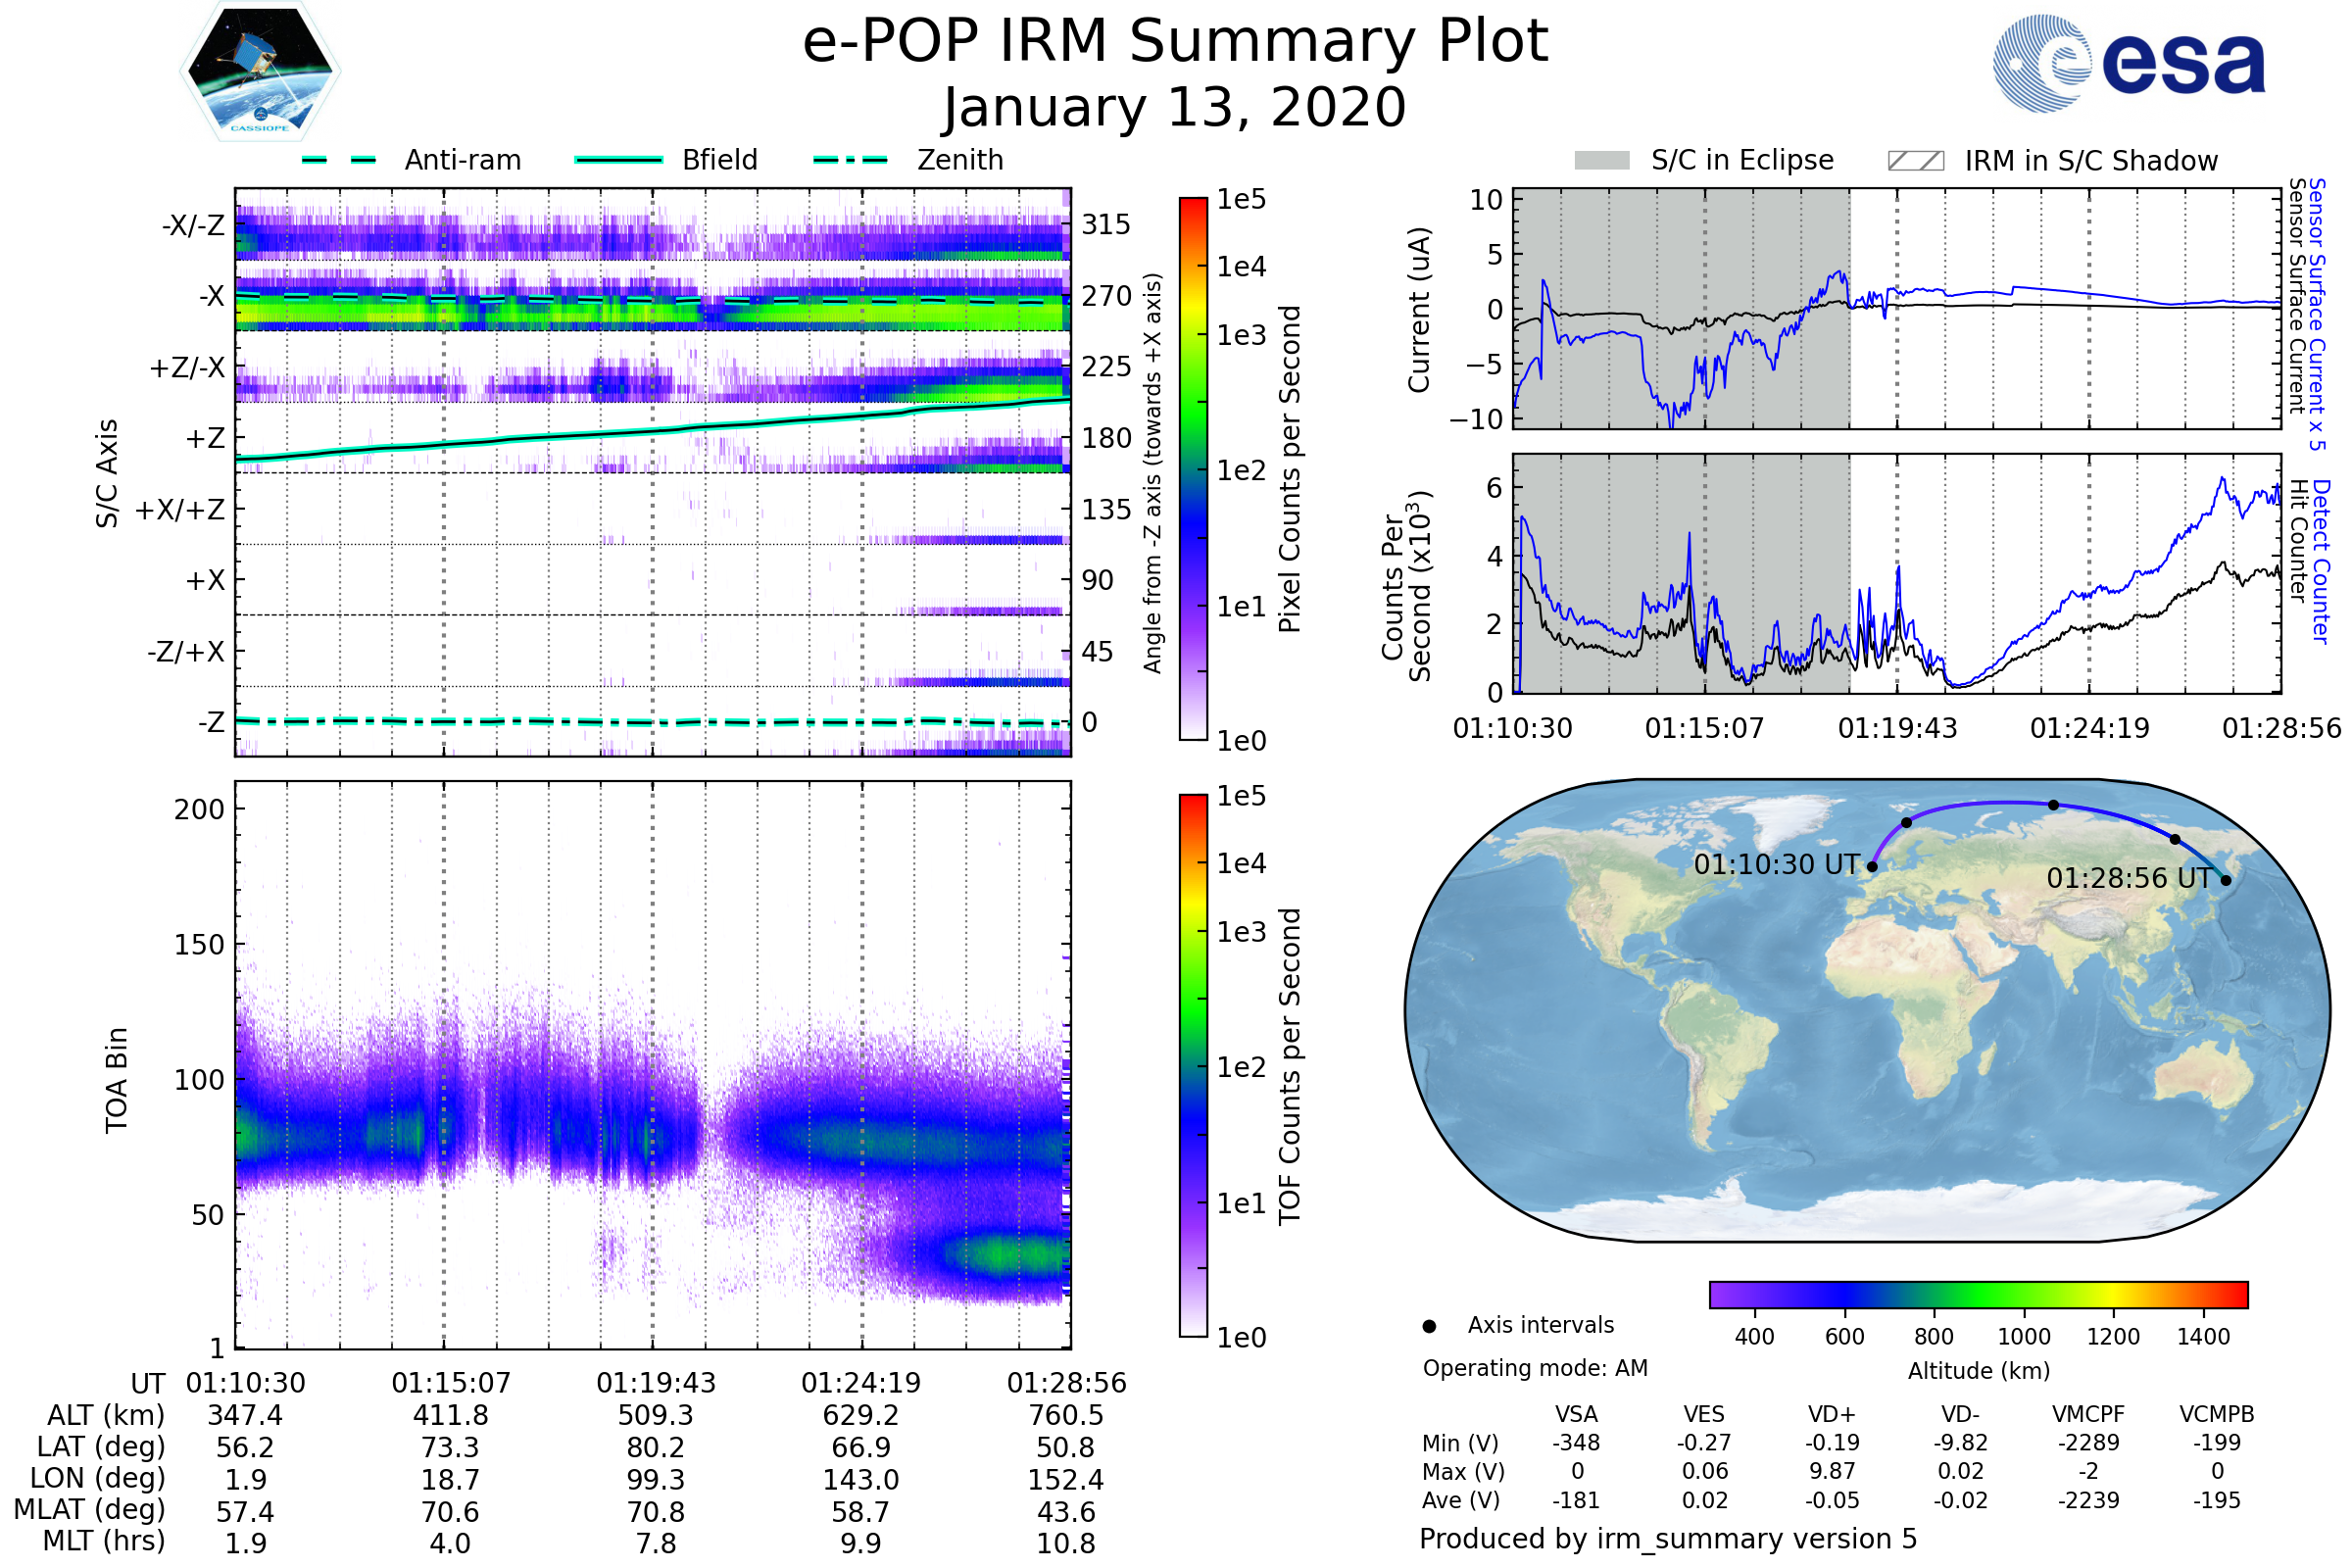Click the hatched IRM in S/C Shadow patch
This screenshot has height=1568, width=2352.
coord(1916,161)
